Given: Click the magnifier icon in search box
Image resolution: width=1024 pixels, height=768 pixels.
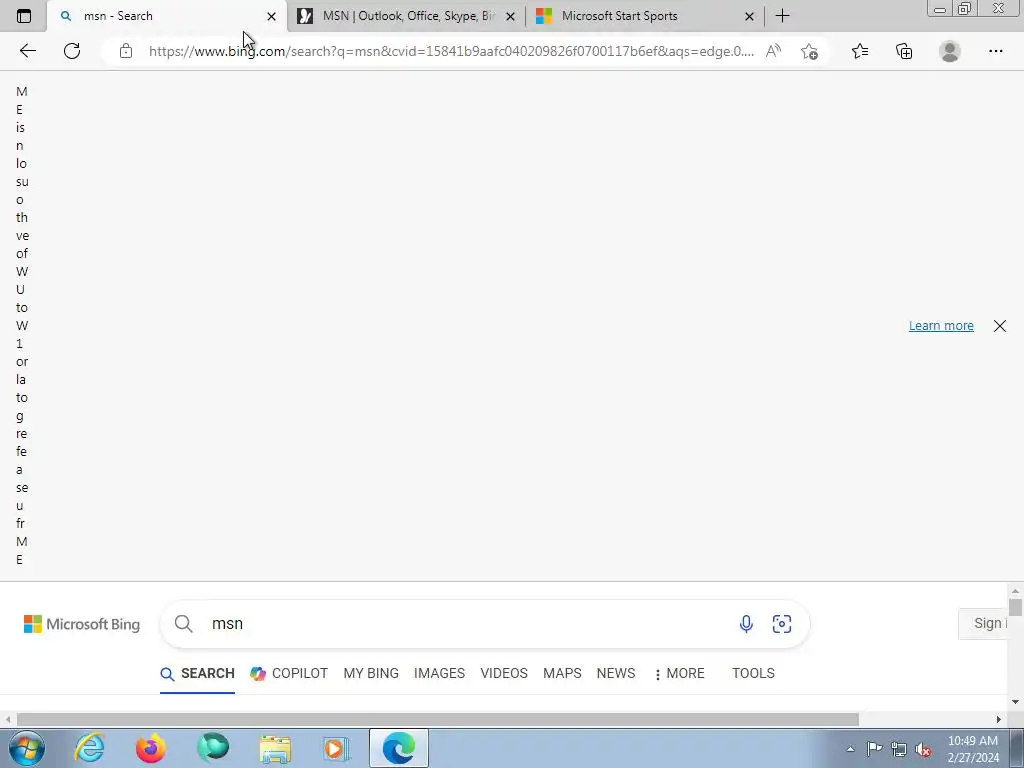Looking at the screenshot, I should (184, 624).
